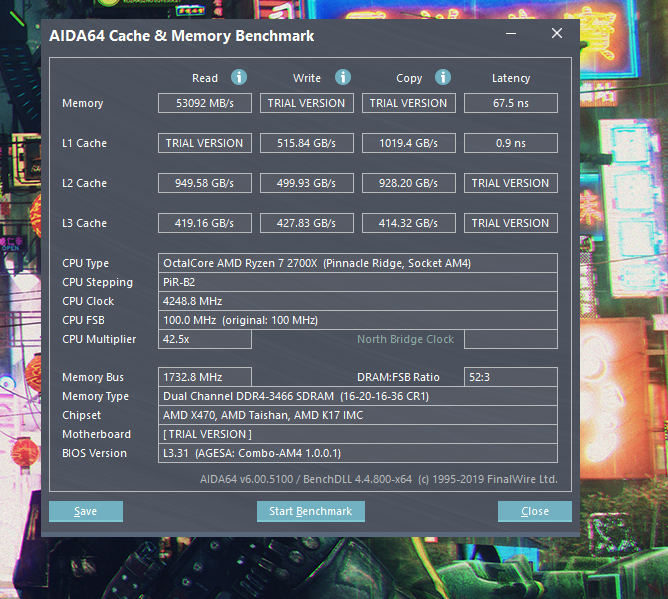The image size is (668, 599).
Task: Select L3 Cache copy 414.32 GB/s
Action: 409,223
